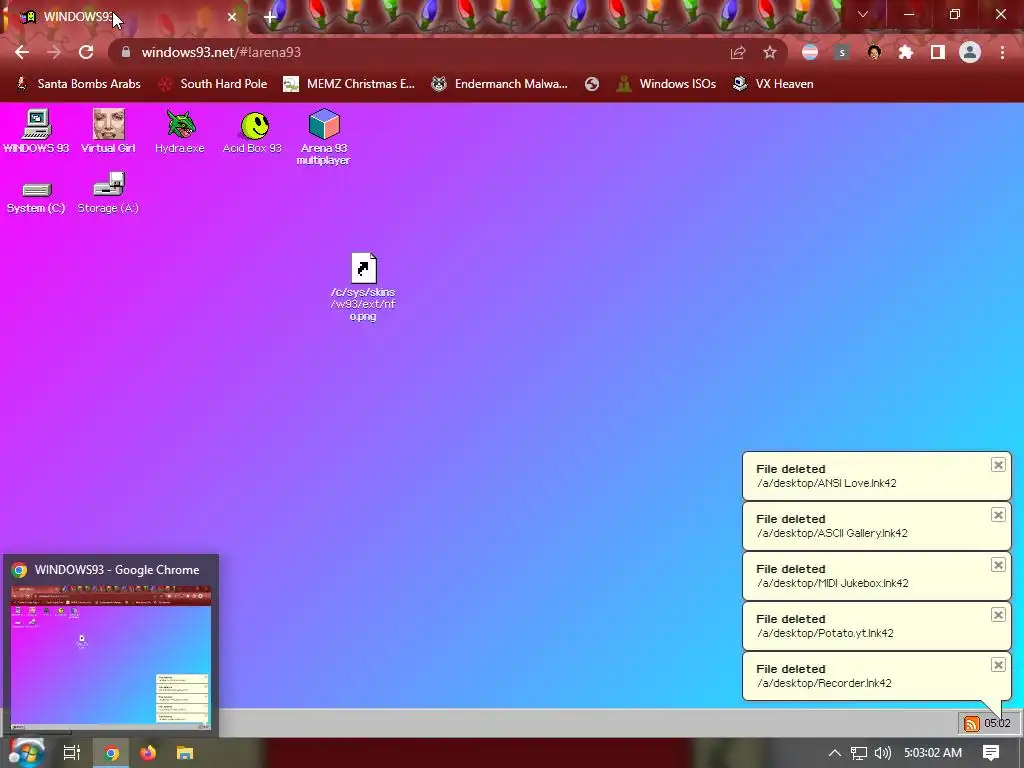Image resolution: width=1024 pixels, height=768 pixels.
Task: Click the Chrome taskbar icon
Action: [111, 753]
